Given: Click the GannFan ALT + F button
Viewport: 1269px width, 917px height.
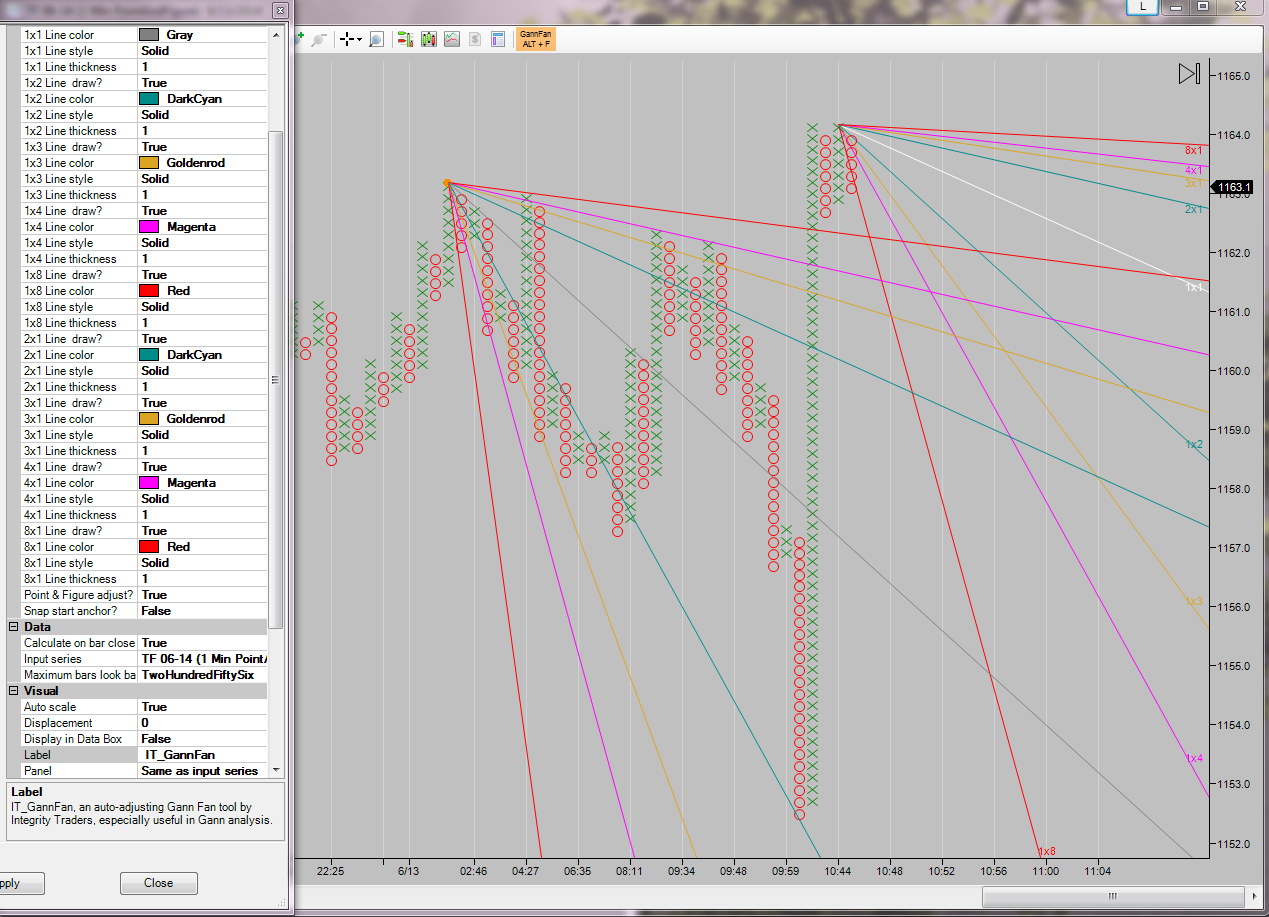Looking at the screenshot, I should pos(536,39).
